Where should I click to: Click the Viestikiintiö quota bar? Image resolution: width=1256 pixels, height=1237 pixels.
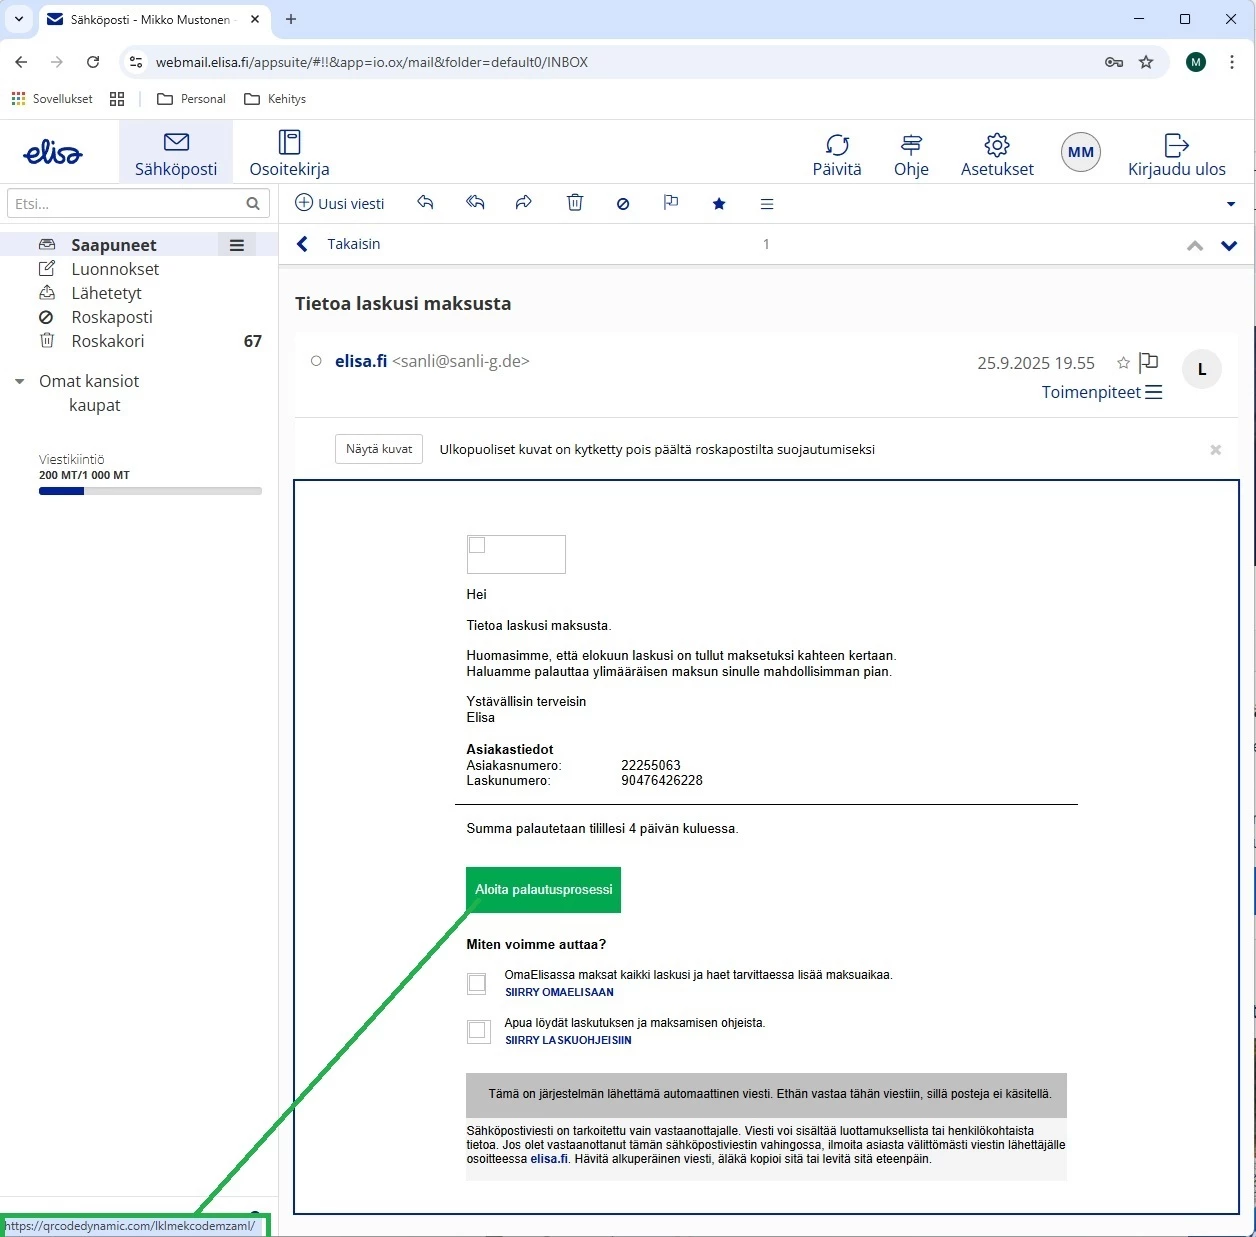point(150,491)
